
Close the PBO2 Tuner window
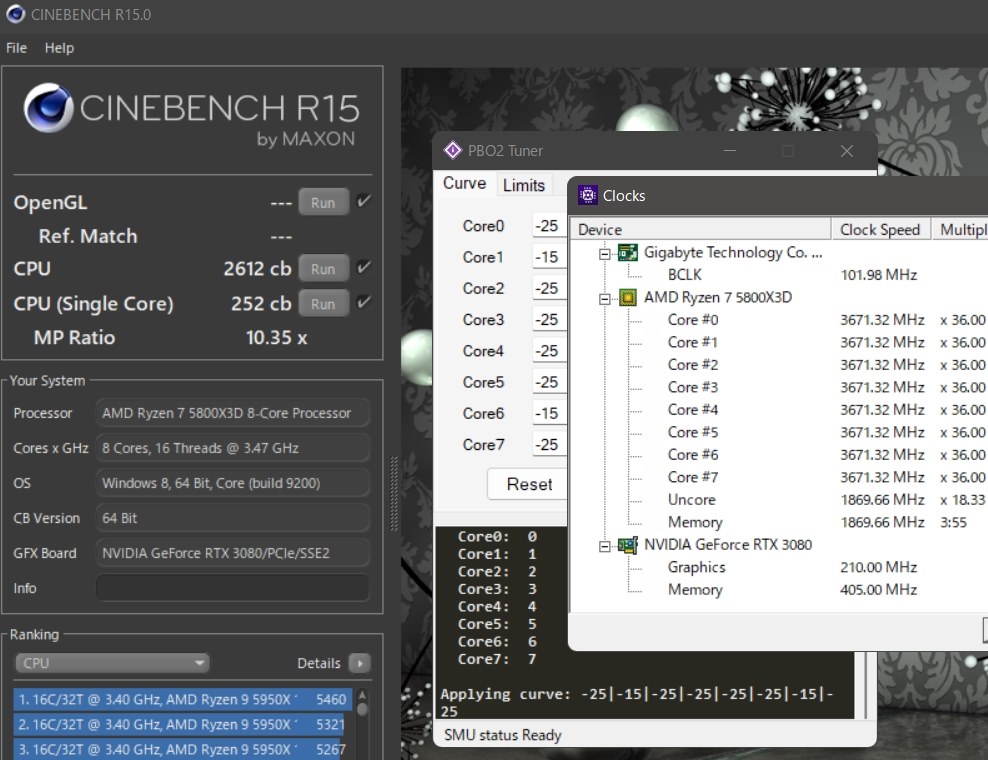847,151
